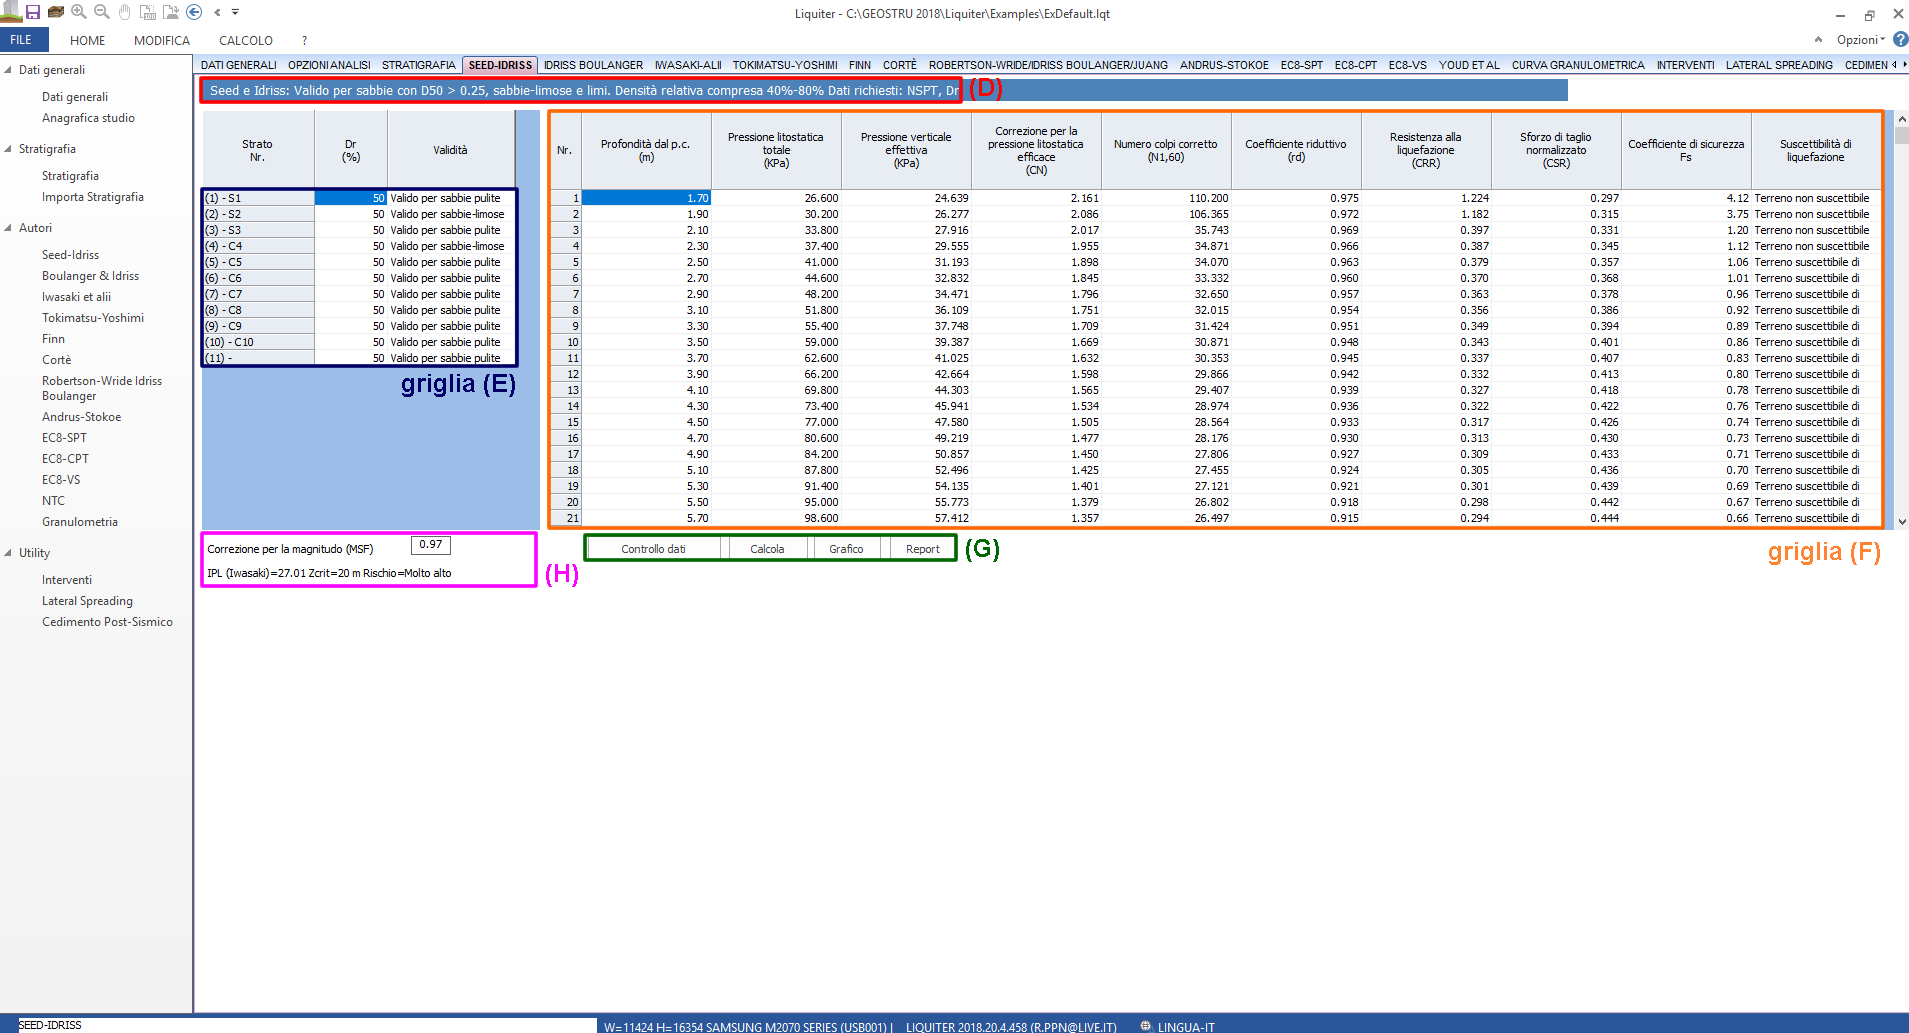Image resolution: width=1909 pixels, height=1033 pixels.
Task: Click the Zoom Out magnifier icon
Action: (x=101, y=12)
